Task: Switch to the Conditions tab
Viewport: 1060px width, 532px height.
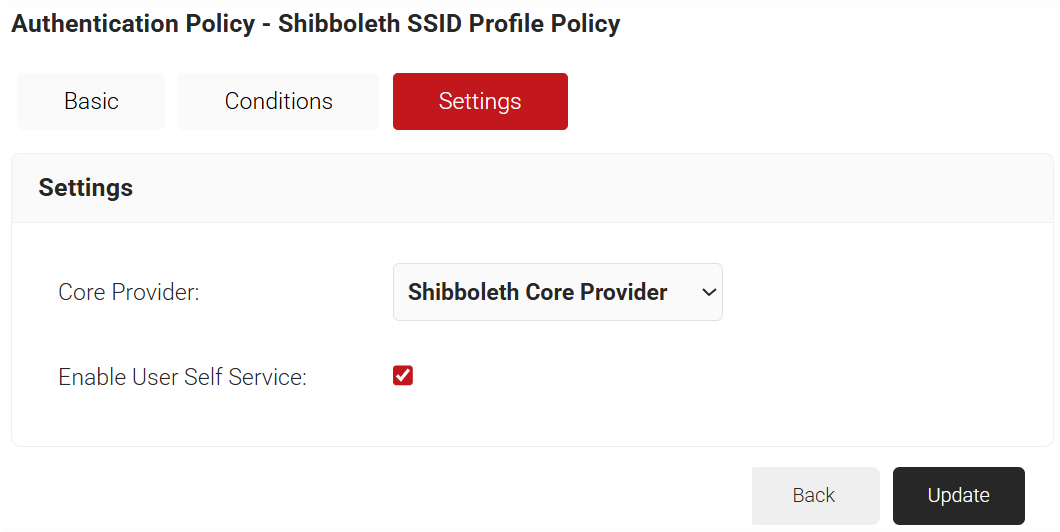Action: tap(278, 101)
